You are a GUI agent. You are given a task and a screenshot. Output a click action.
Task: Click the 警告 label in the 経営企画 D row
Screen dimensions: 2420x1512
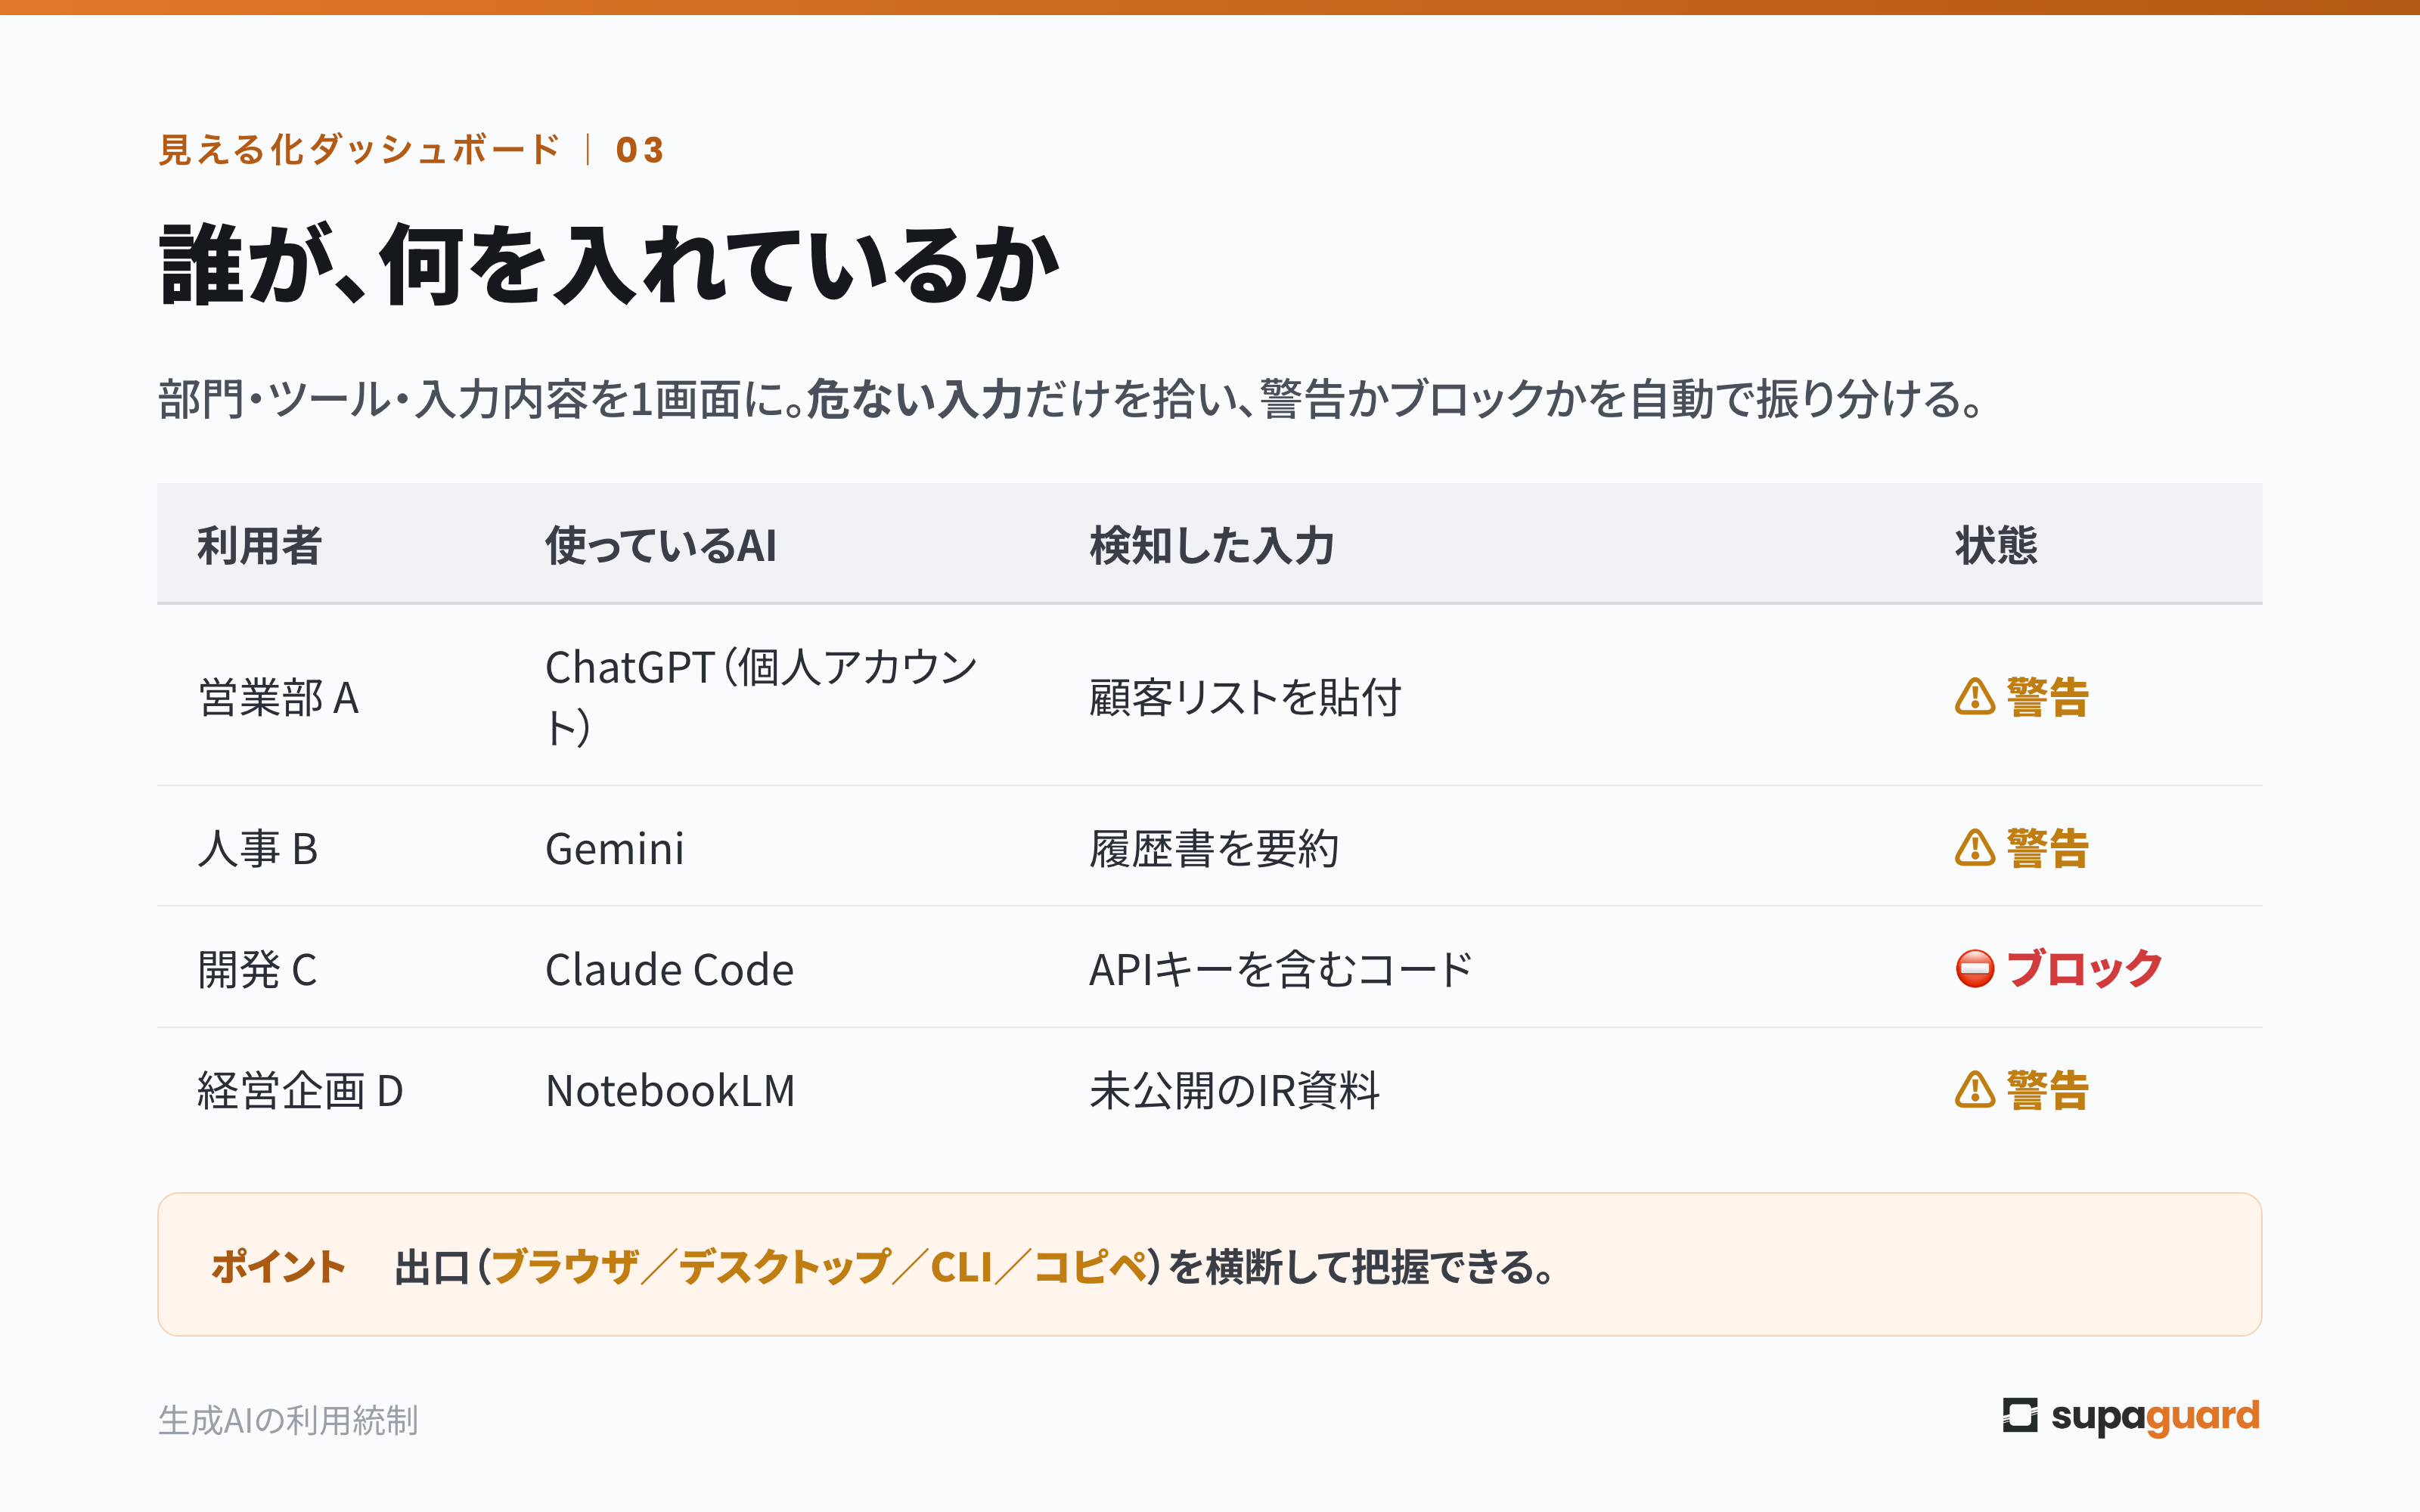click(2047, 1090)
